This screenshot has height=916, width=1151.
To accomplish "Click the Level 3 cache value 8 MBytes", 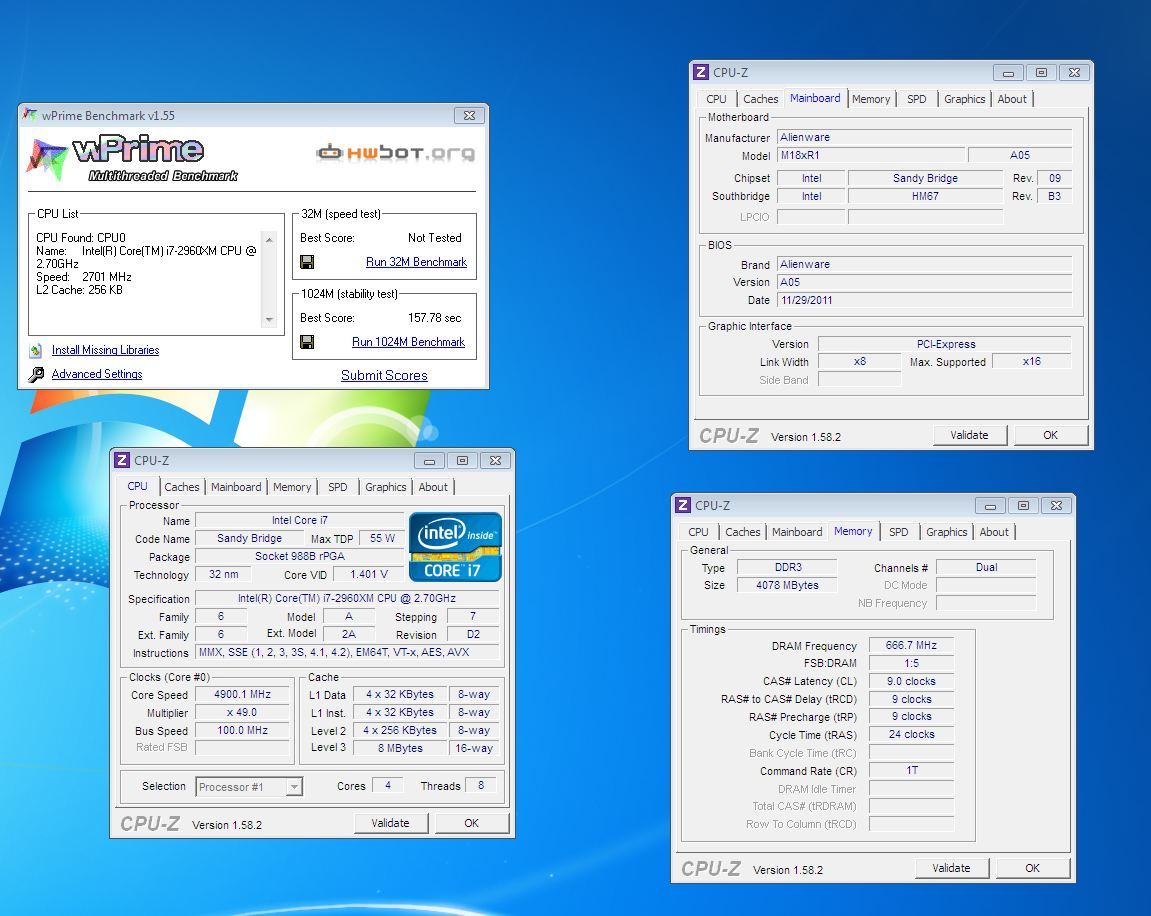I will point(400,748).
